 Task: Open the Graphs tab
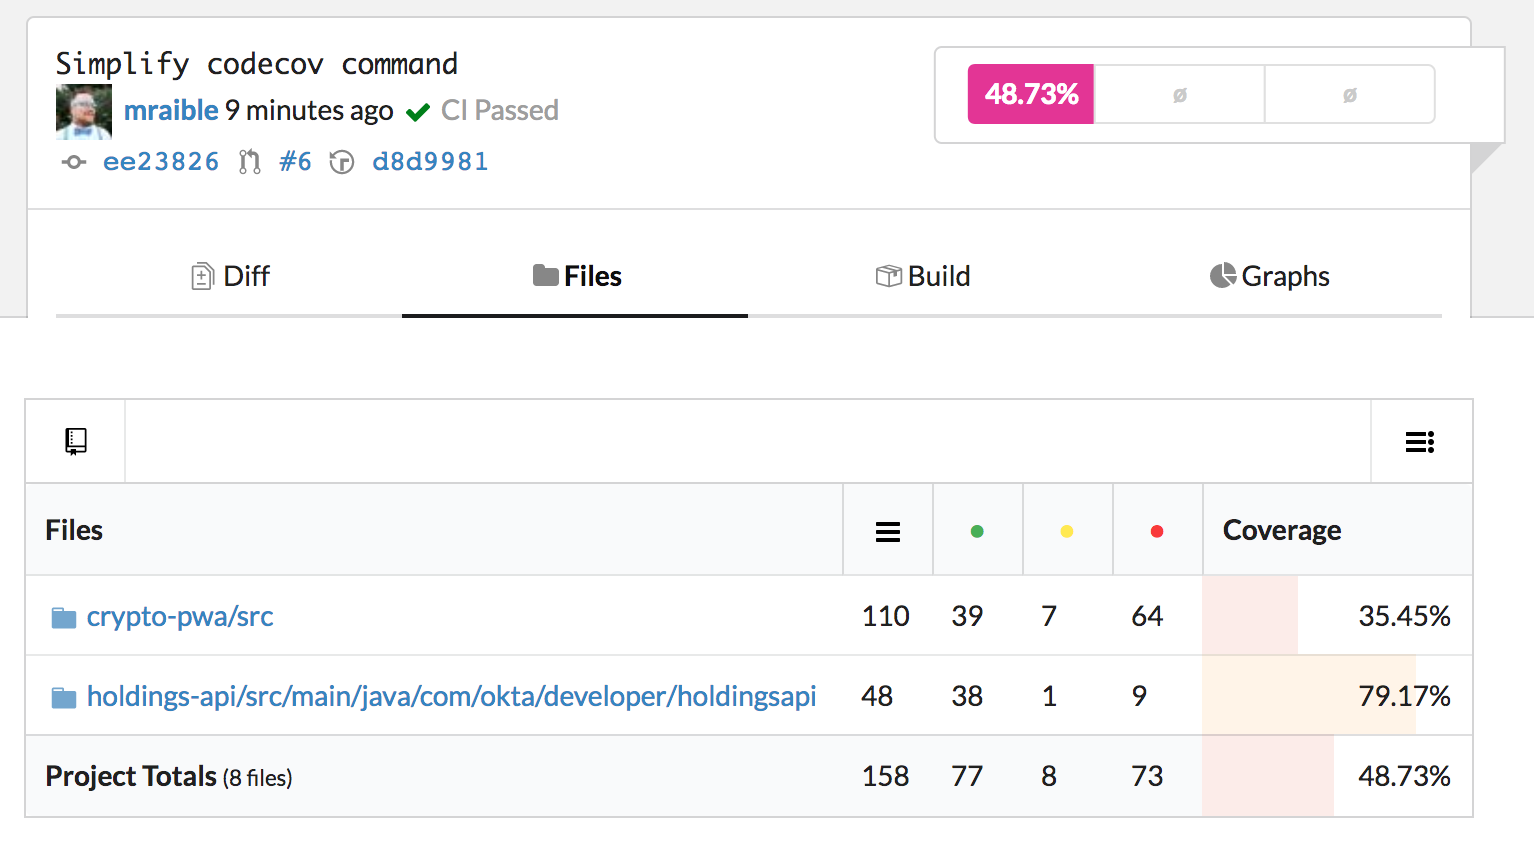1269,276
